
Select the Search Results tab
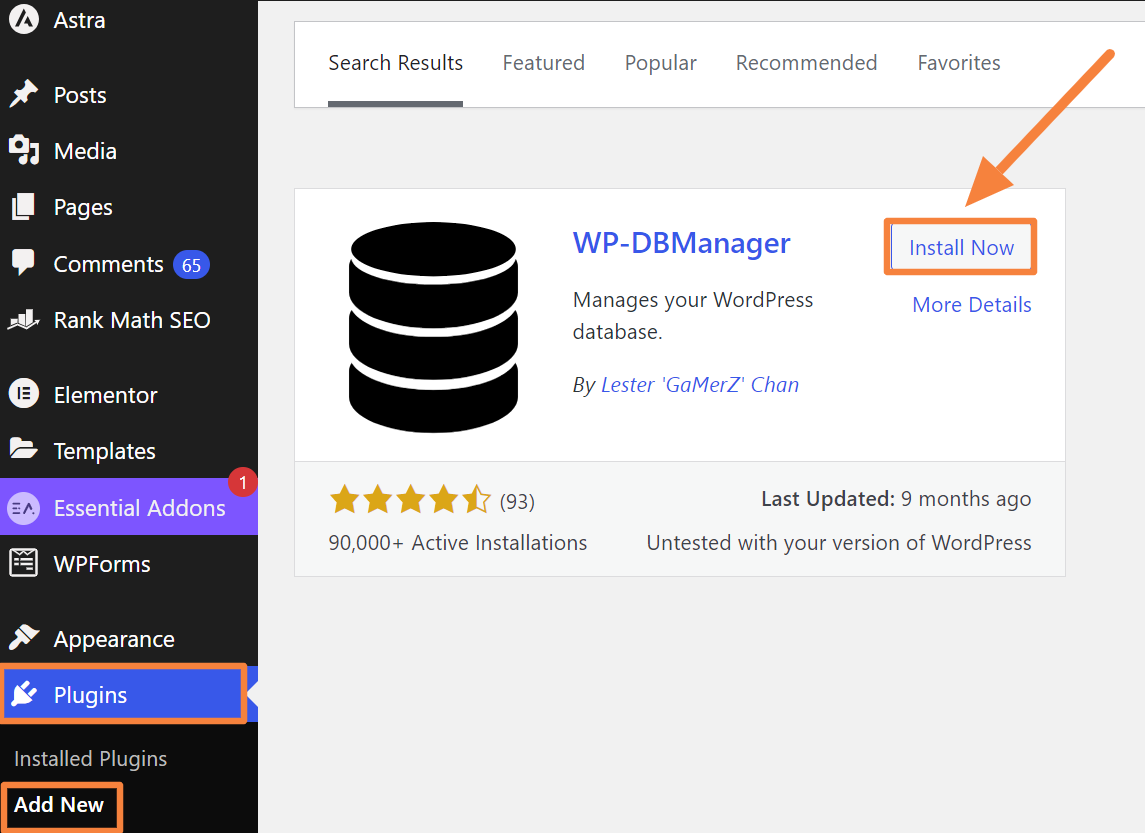(x=395, y=63)
